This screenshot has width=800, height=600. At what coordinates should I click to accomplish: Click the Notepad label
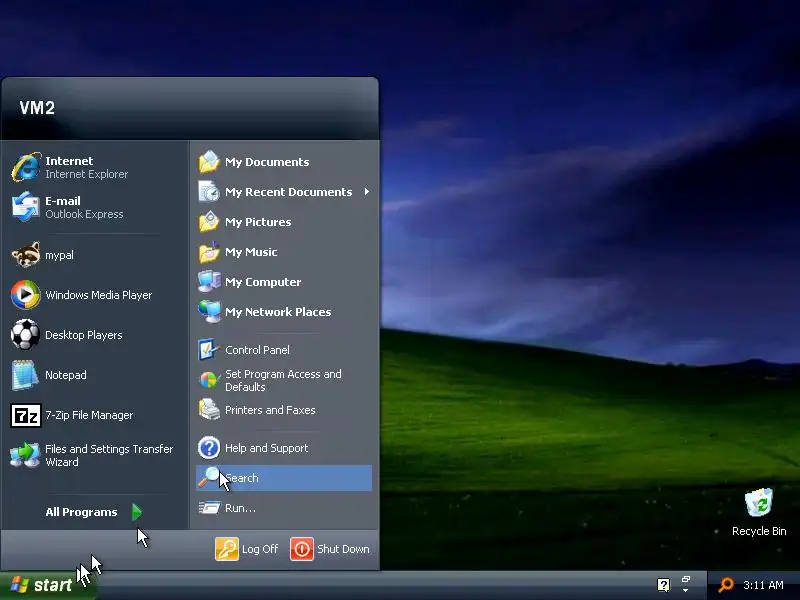point(66,375)
